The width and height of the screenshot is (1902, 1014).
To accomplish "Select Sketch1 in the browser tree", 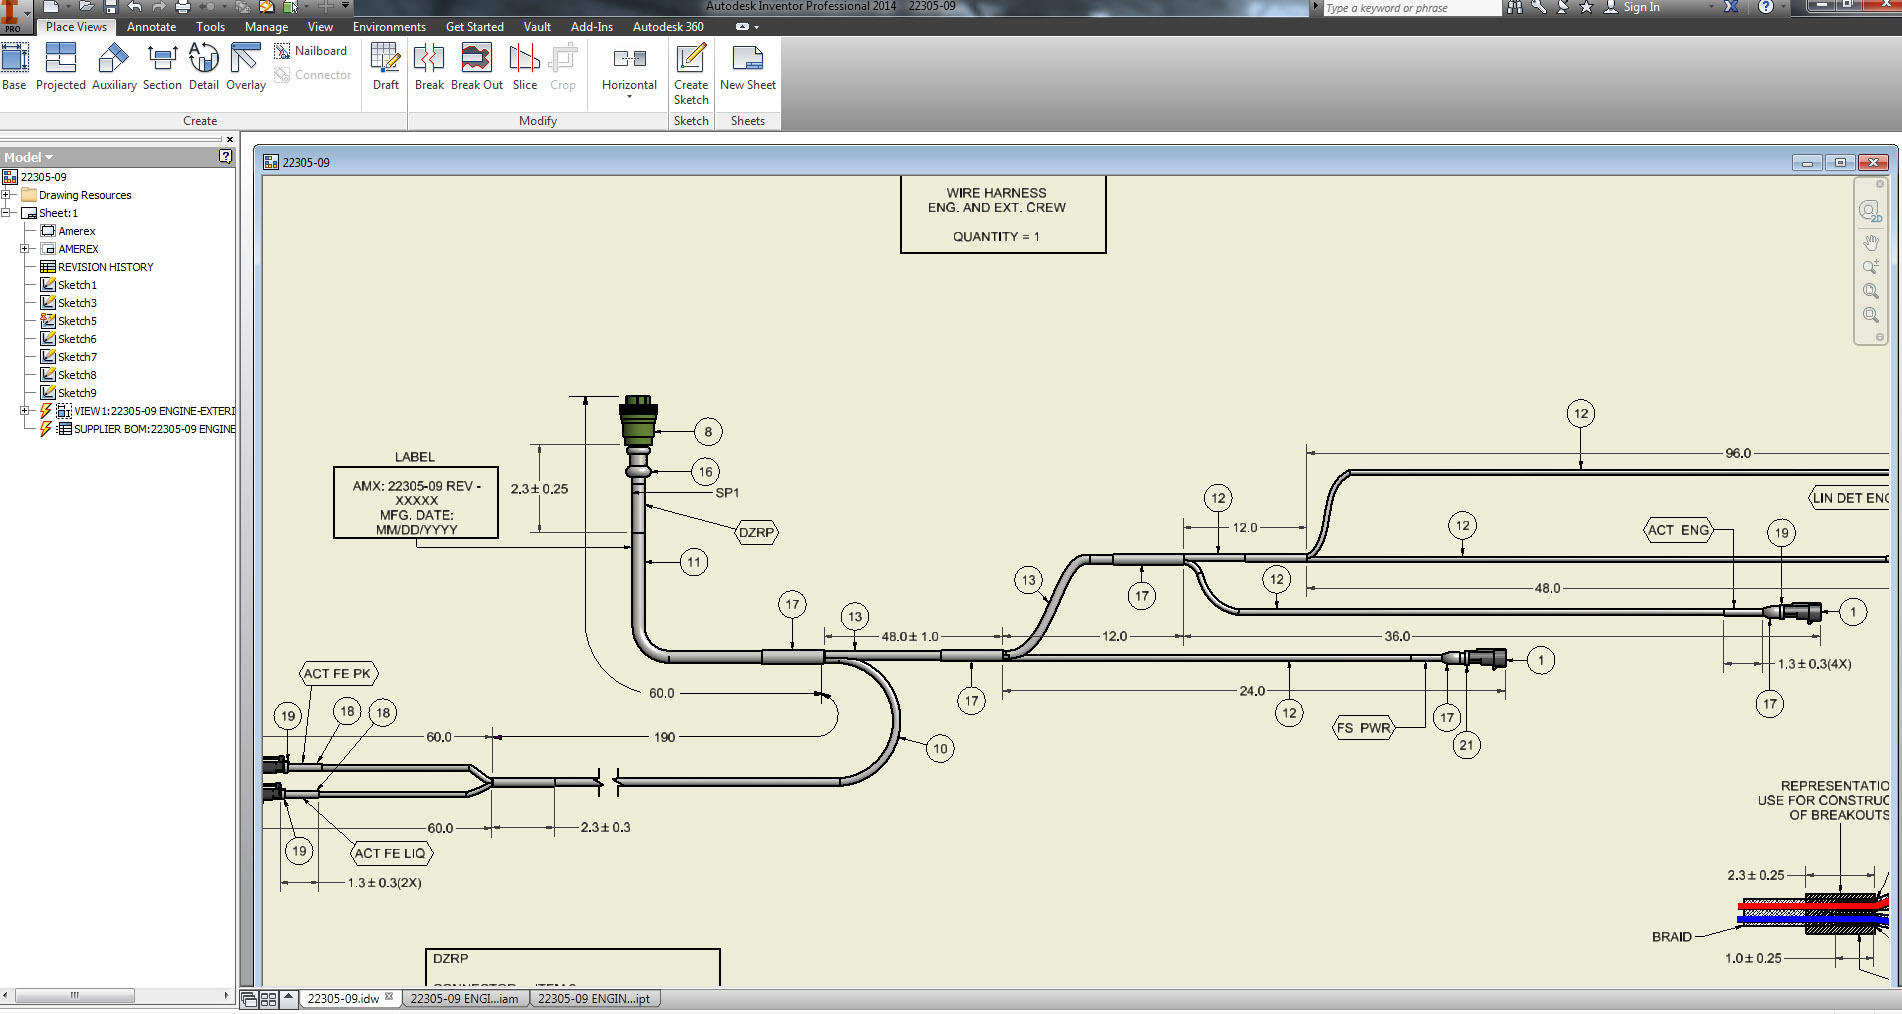I will pos(69,285).
